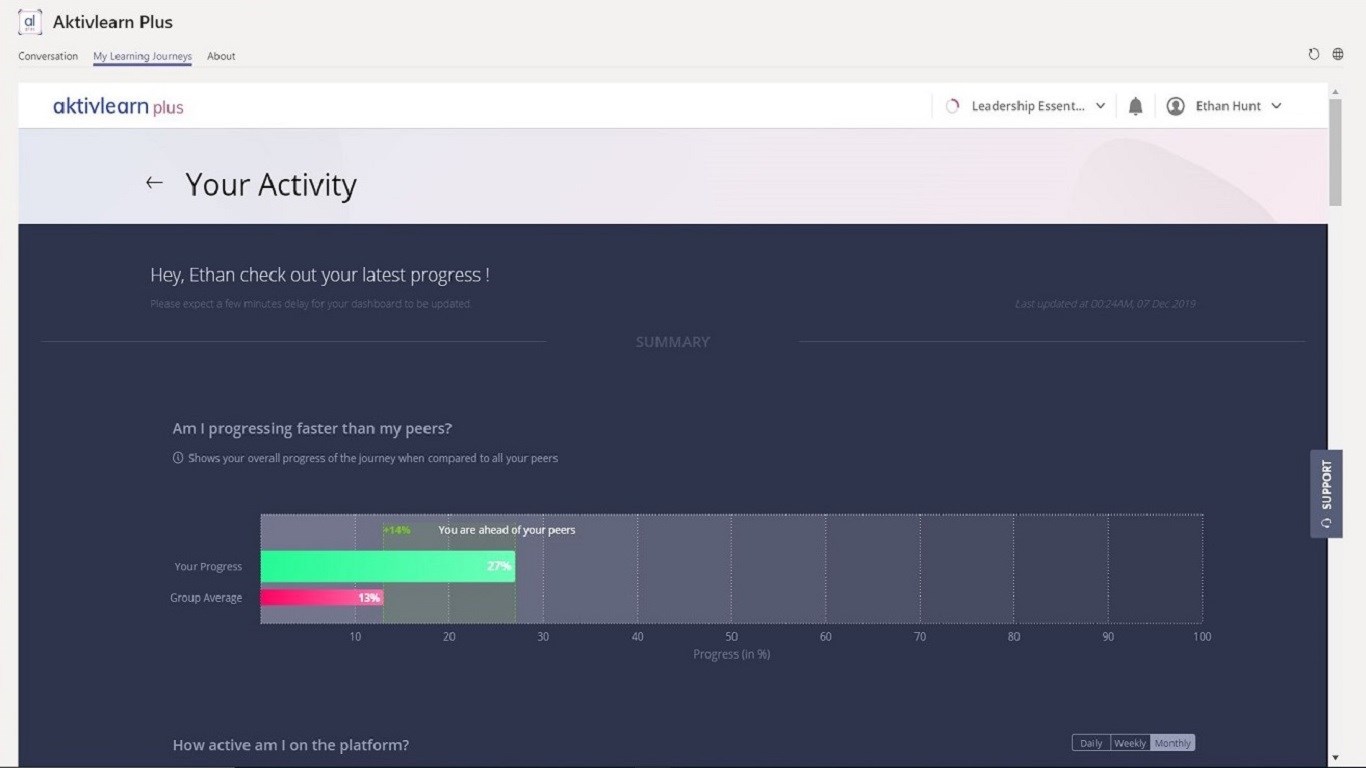This screenshot has height=768, width=1366.
Task: Click the user avatar icon
Action: (x=1176, y=106)
